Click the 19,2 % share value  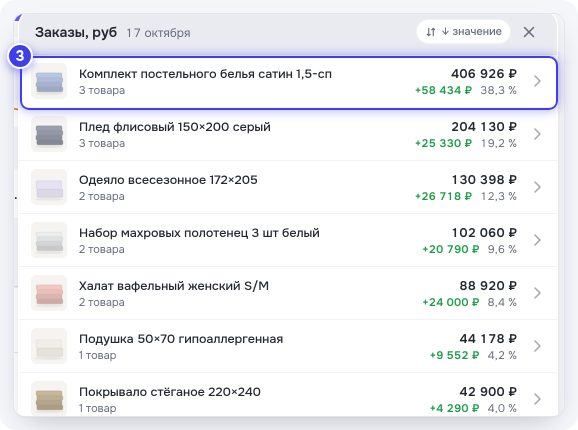[x=498, y=143]
